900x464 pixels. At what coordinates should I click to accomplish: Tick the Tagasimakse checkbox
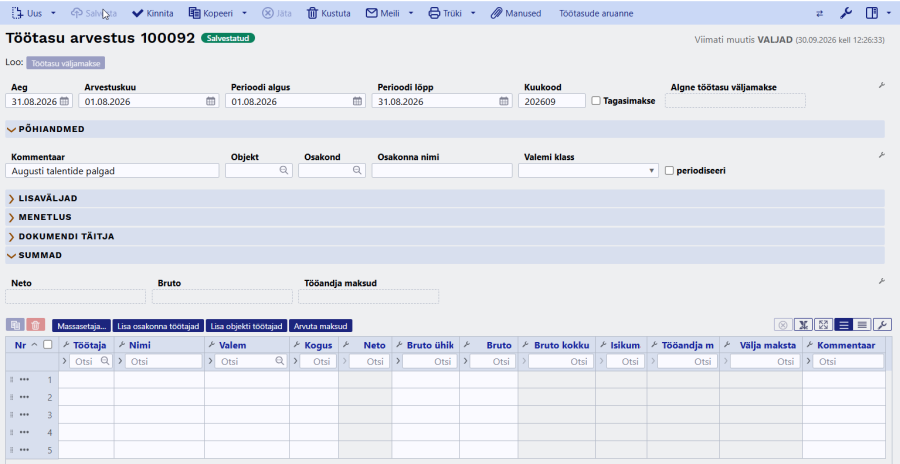[x=596, y=100]
